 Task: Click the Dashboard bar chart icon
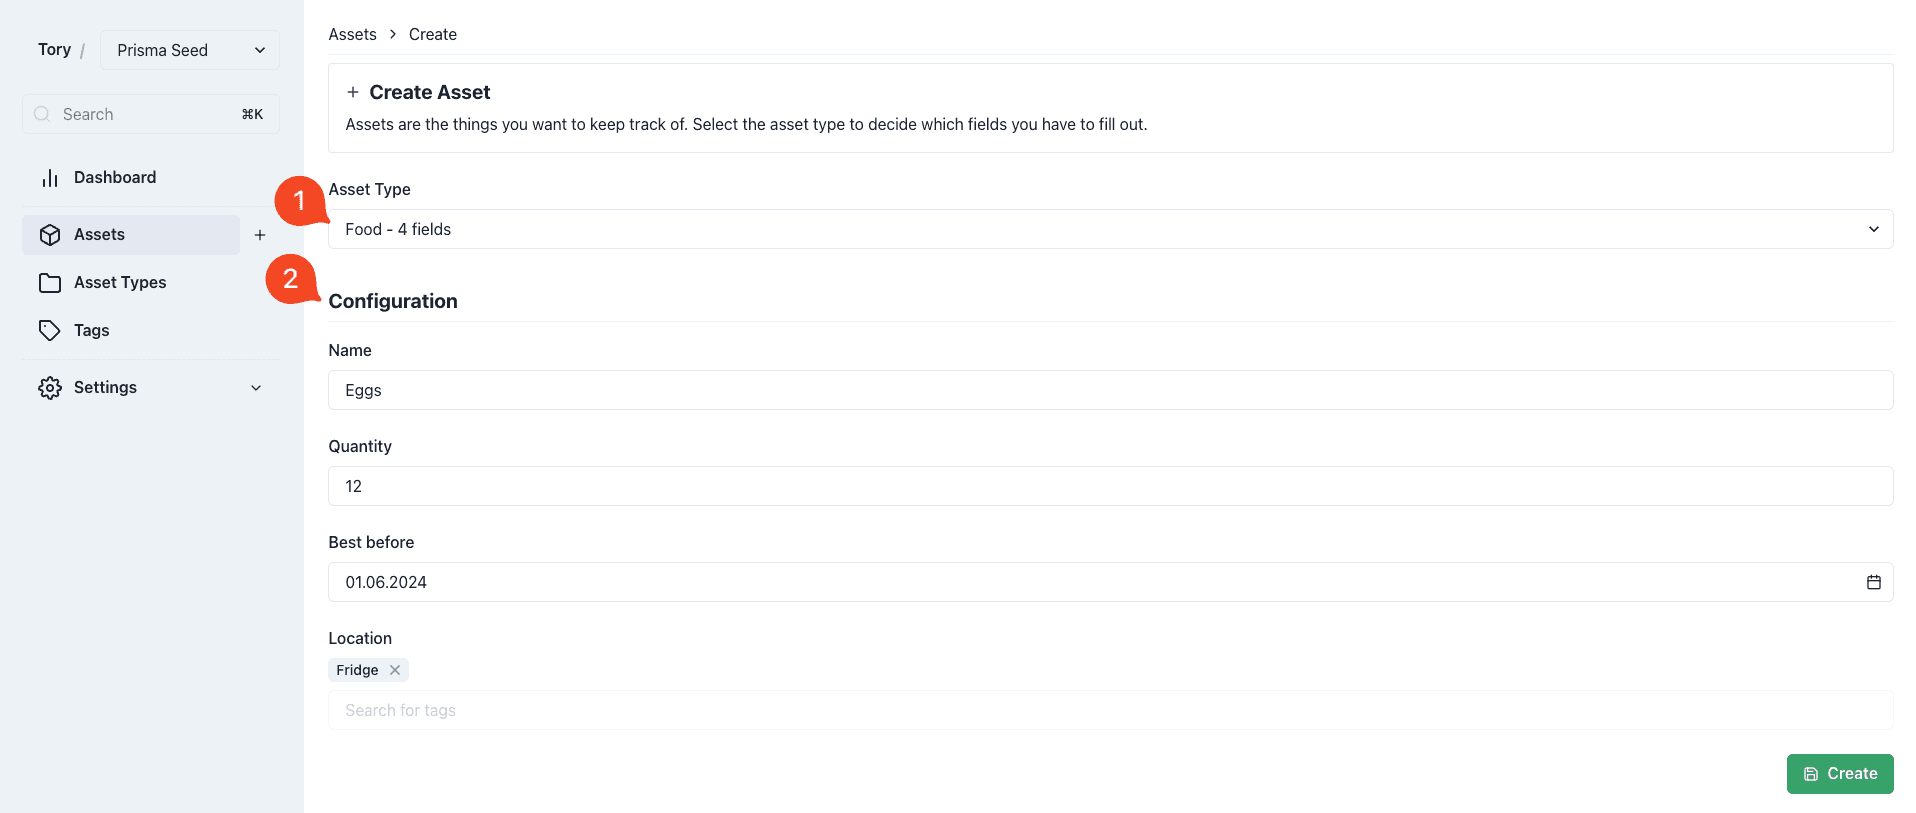point(50,178)
